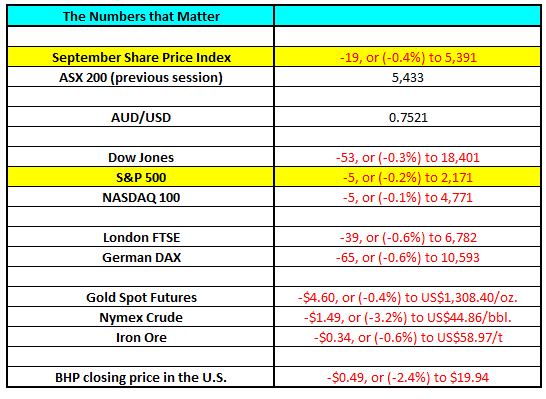Screen dimensions: 546x399
Task: Click the Dow Jones row label
Action: (141, 157)
